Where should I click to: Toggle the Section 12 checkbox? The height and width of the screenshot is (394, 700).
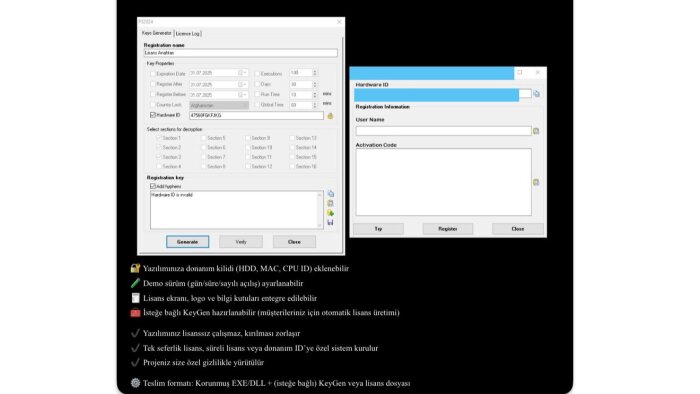pyautogui.click(x=248, y=166)
